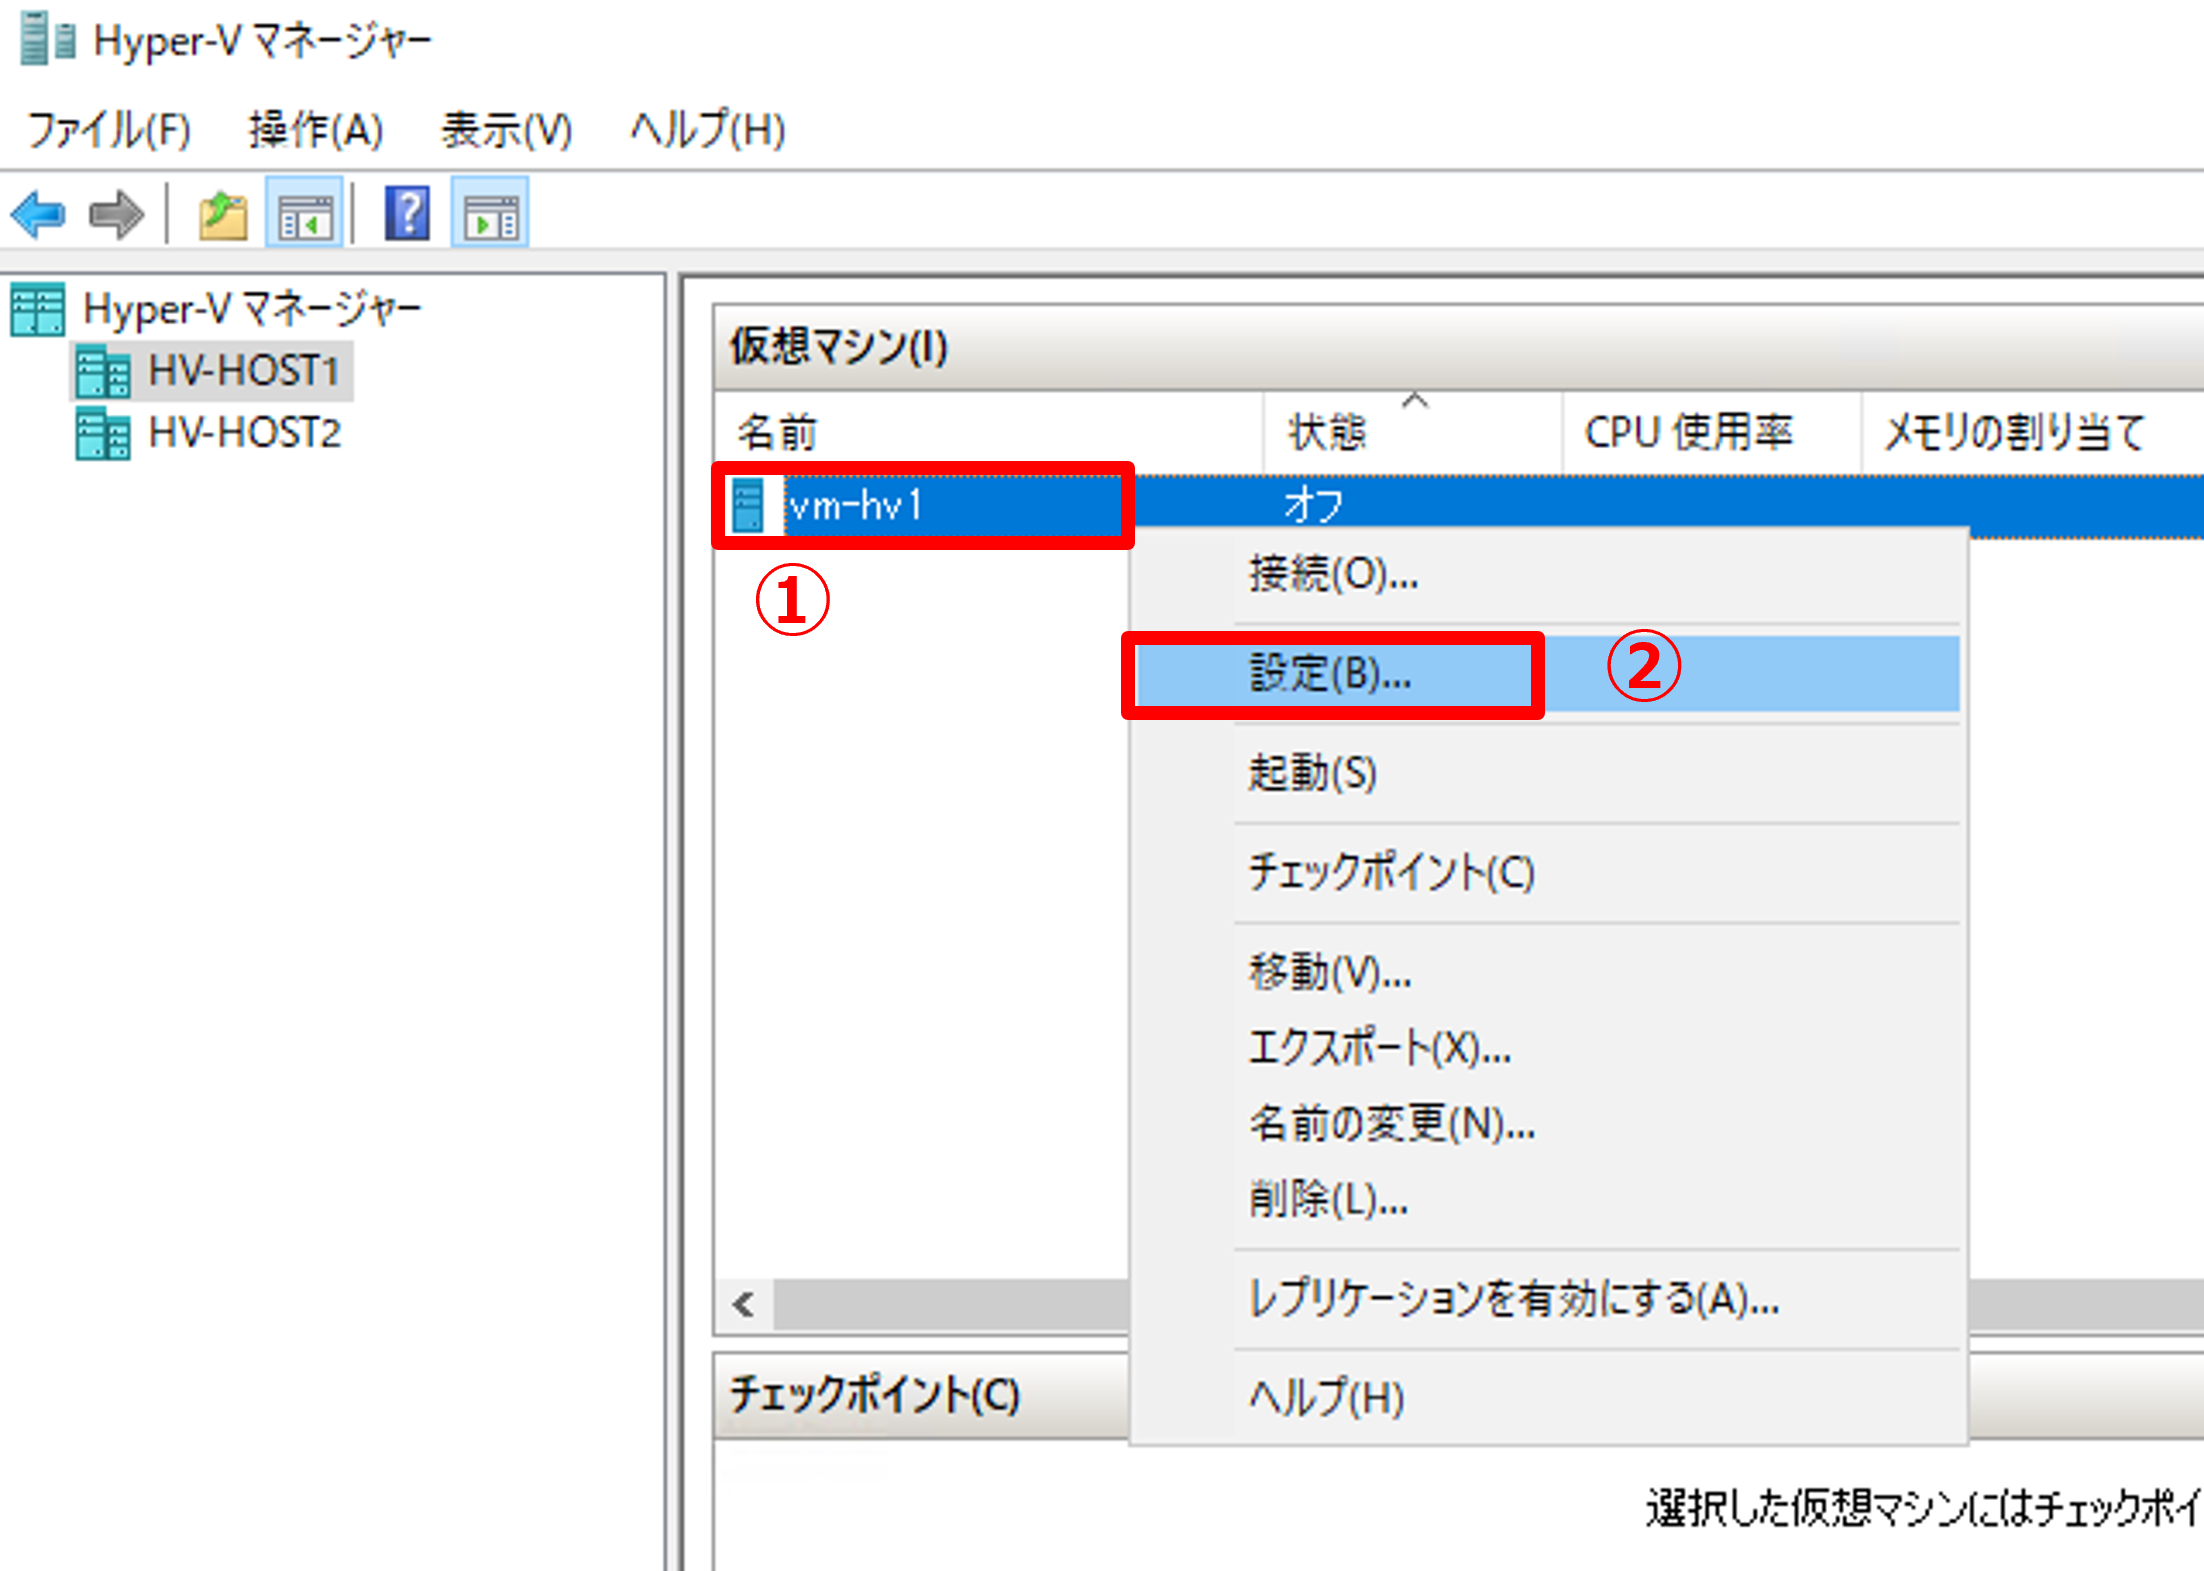Open the 操作(A) menu
This screenshot has width=2204, height=1571.
[315, 130]
